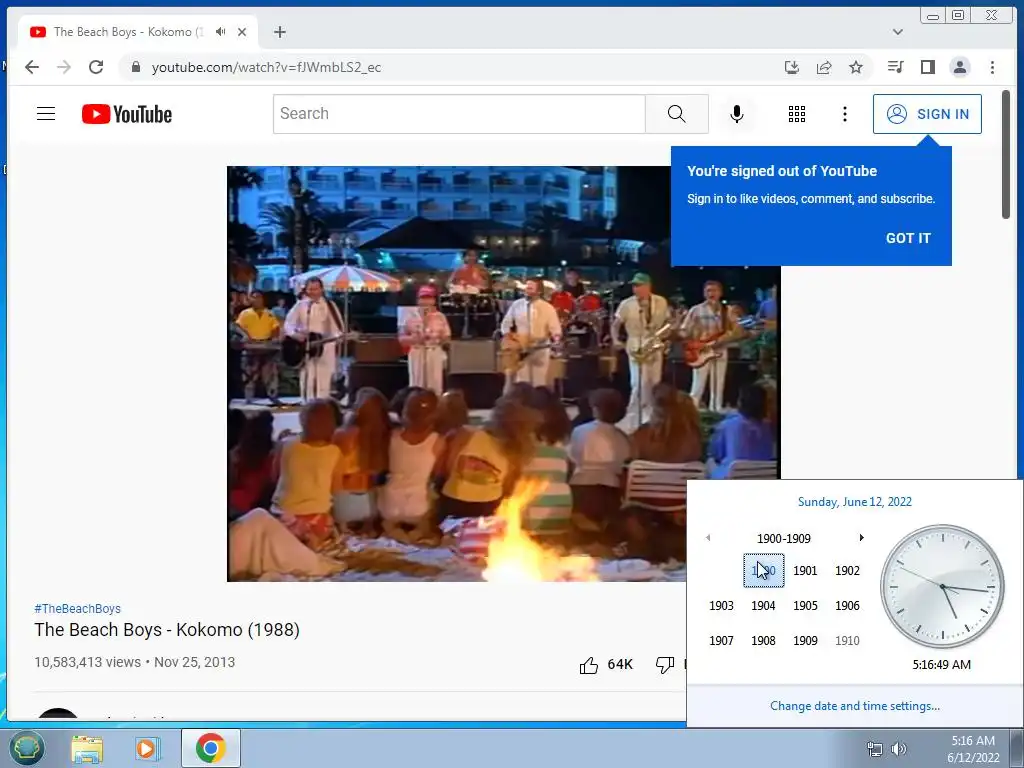Click the video title Kokomo (1988)
This screenshot has width=1024, height=768.
tap(167, 630)
